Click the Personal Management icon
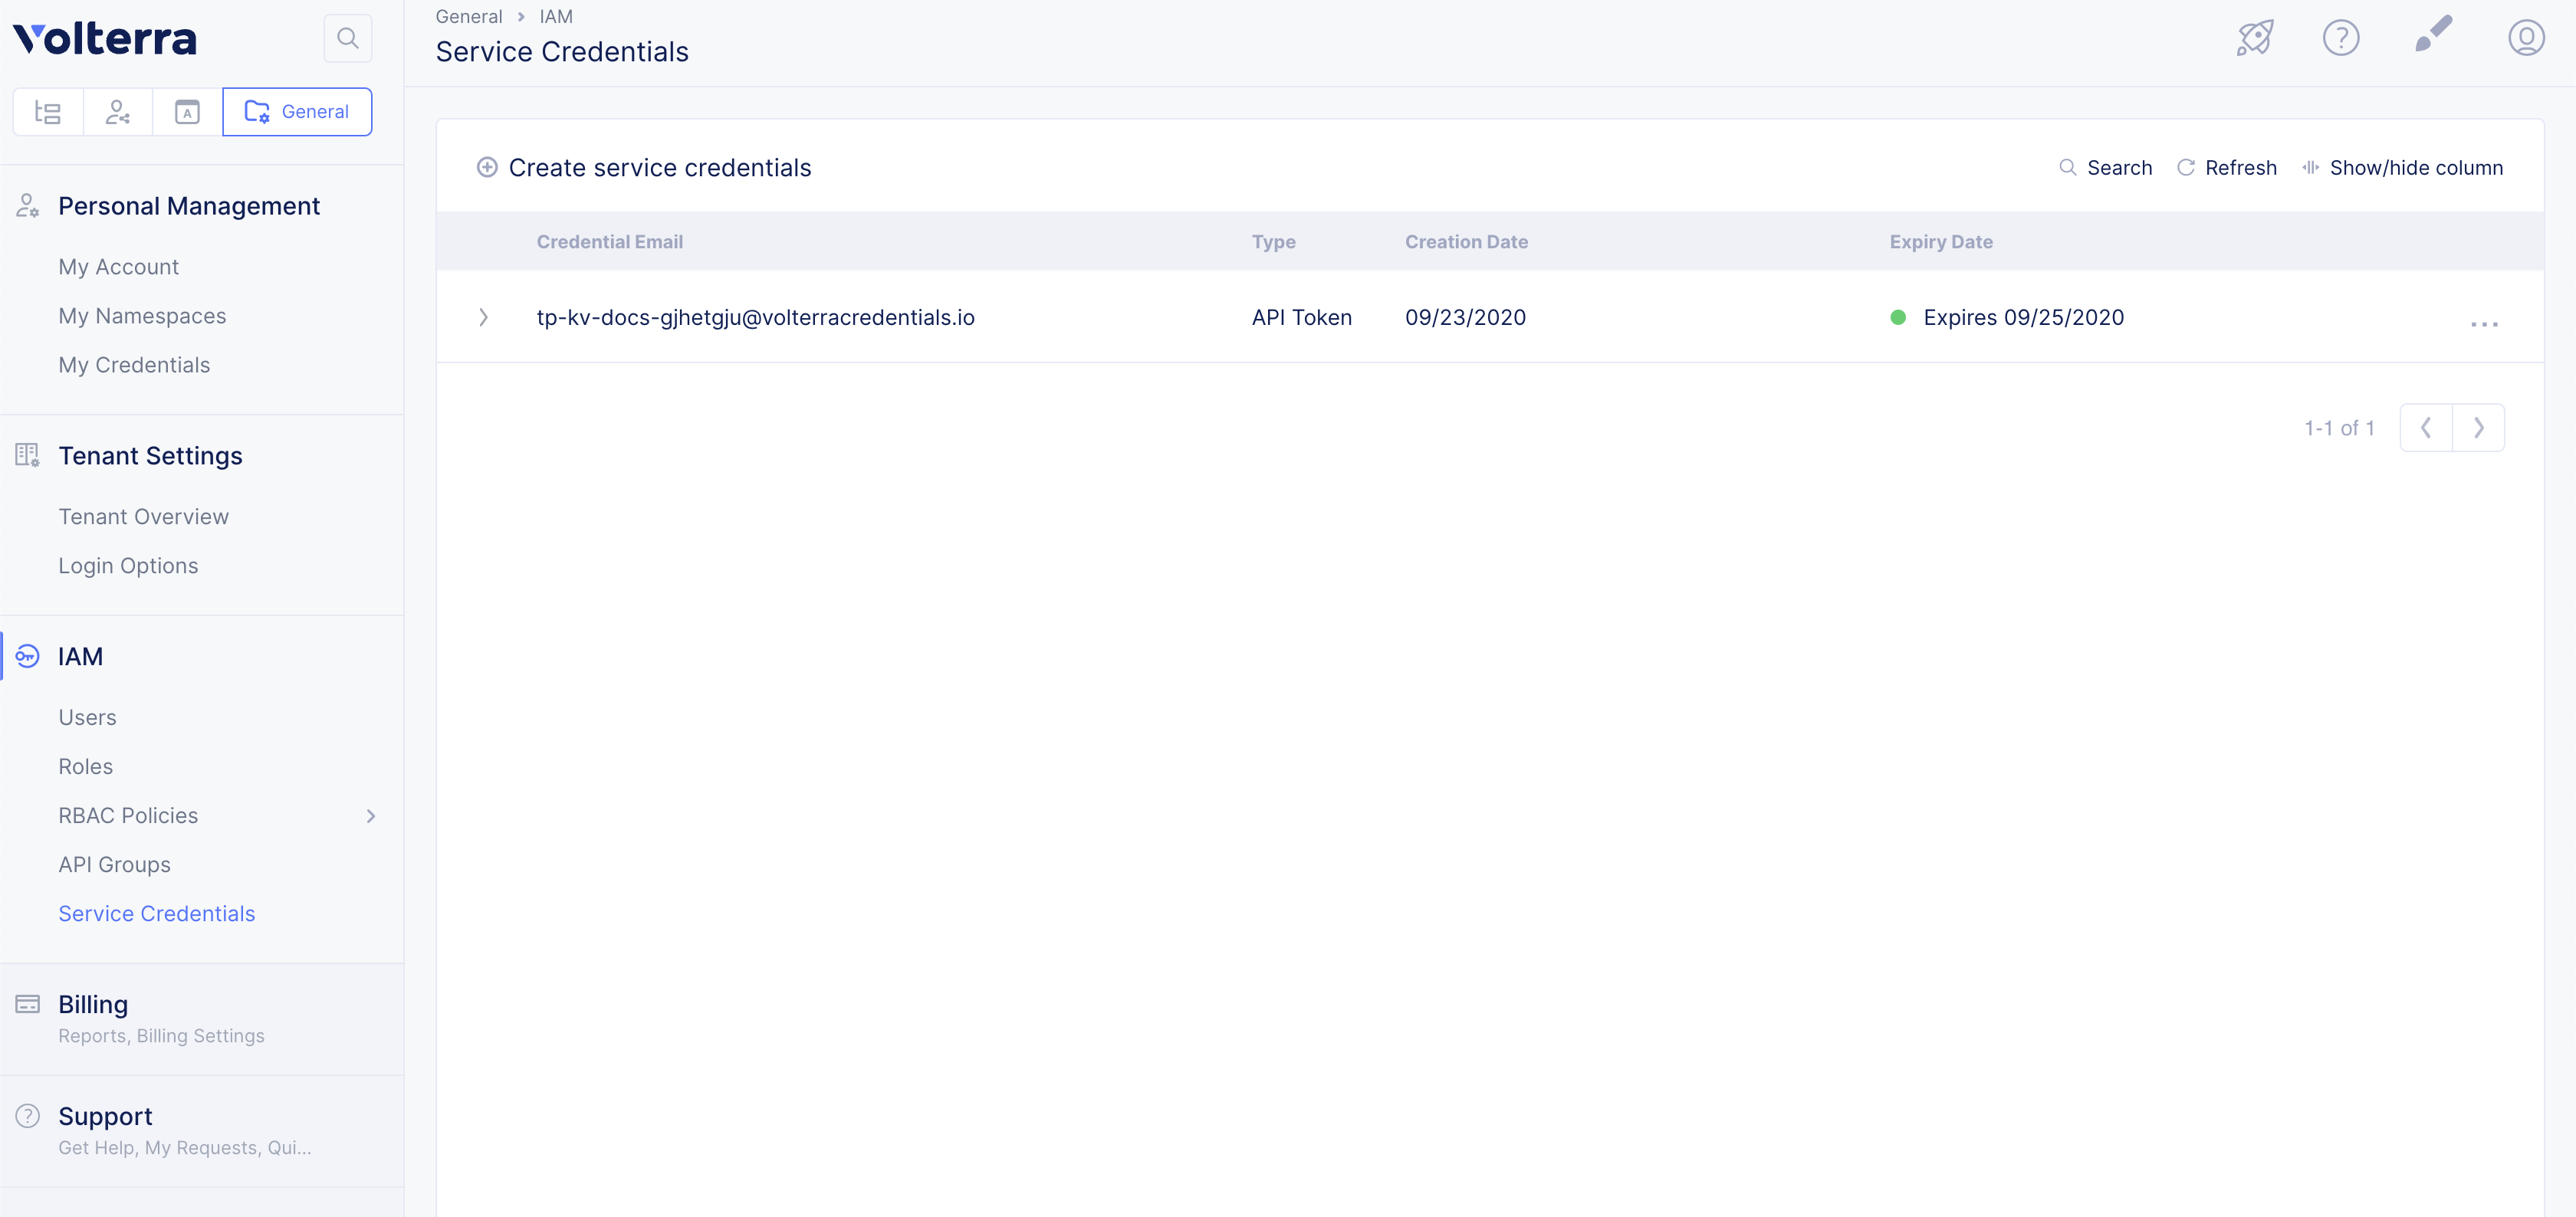The image size is (2576, 1217). 27,206
